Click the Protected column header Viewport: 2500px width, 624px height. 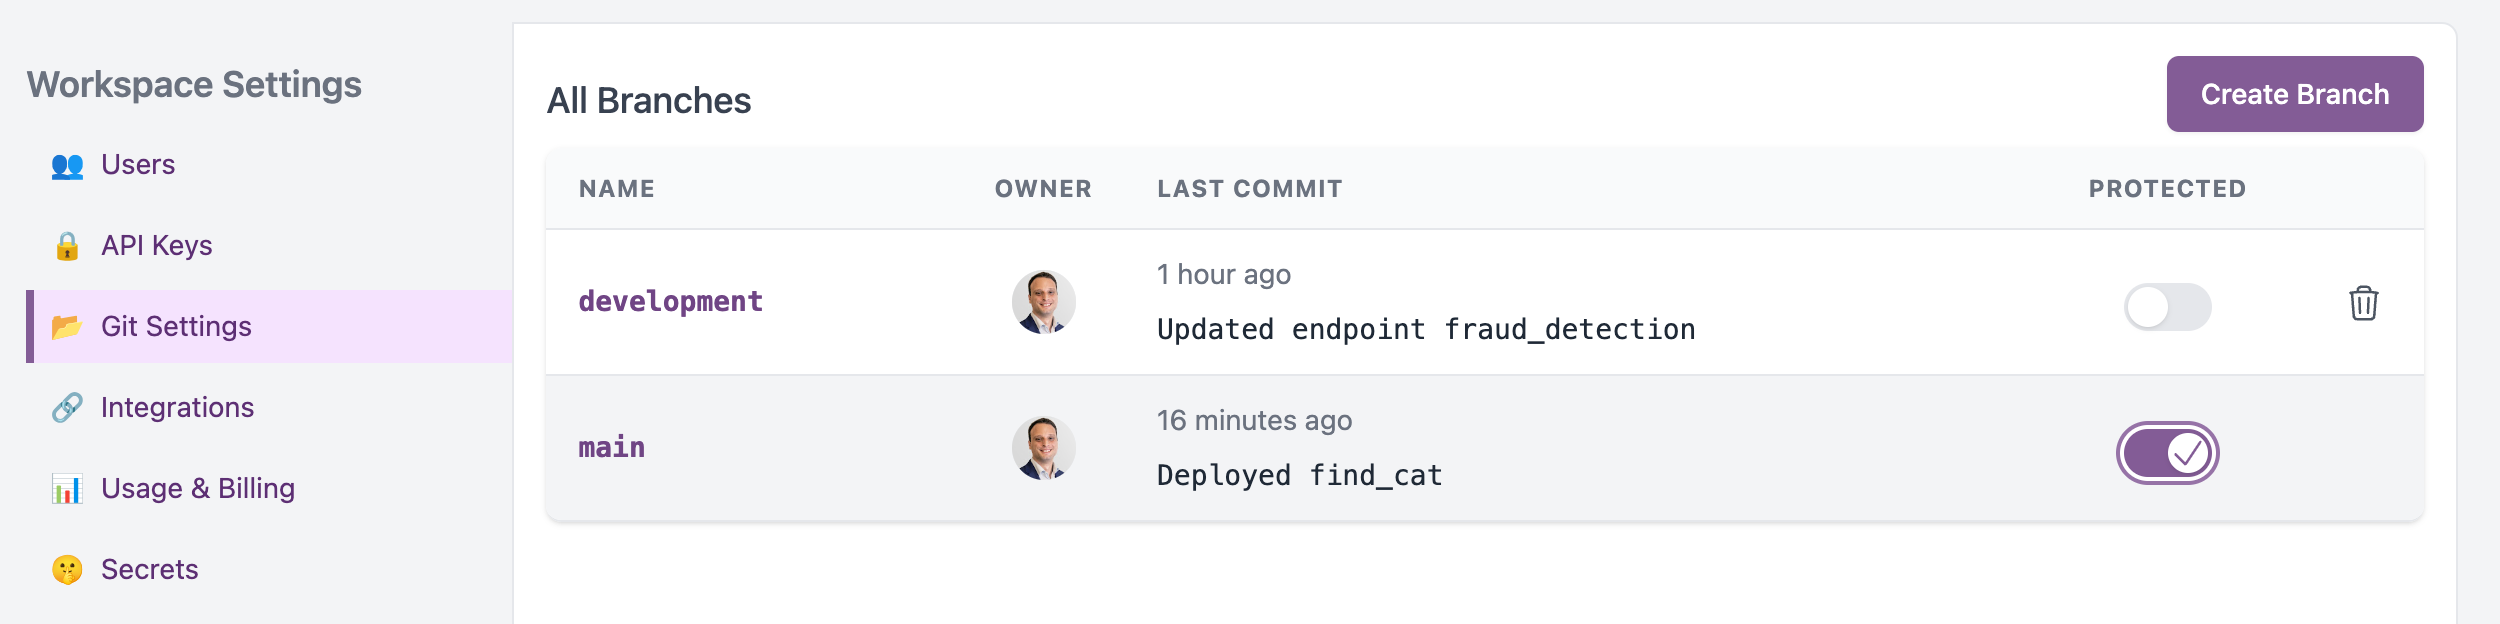[x=2167, y=189]
